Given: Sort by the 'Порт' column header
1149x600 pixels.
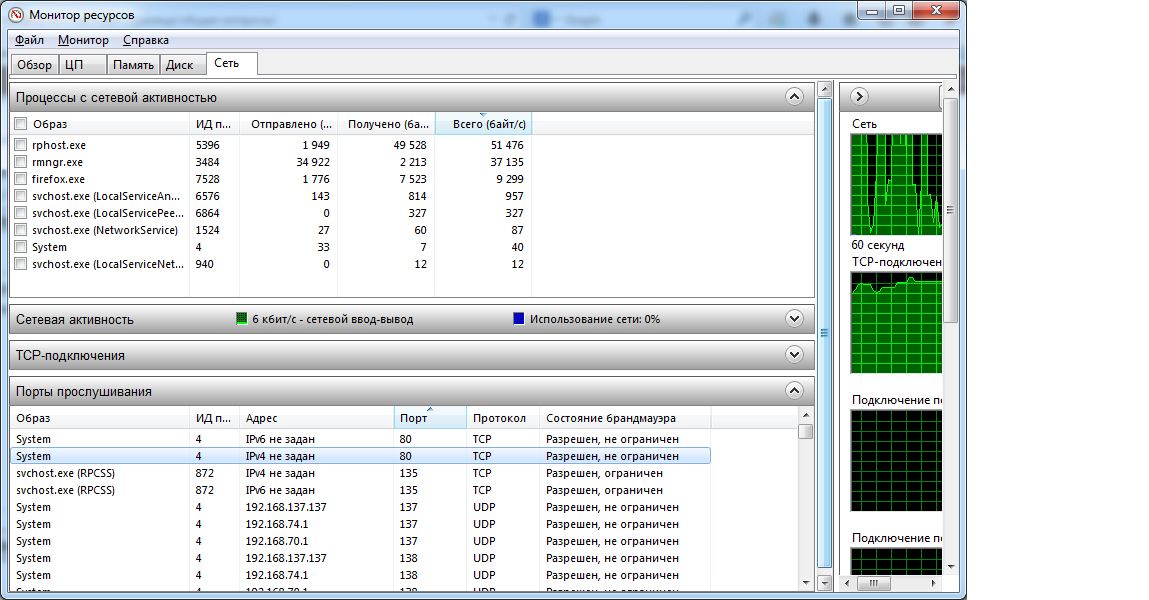Looking at the screenshot, I should pos(430,418).
